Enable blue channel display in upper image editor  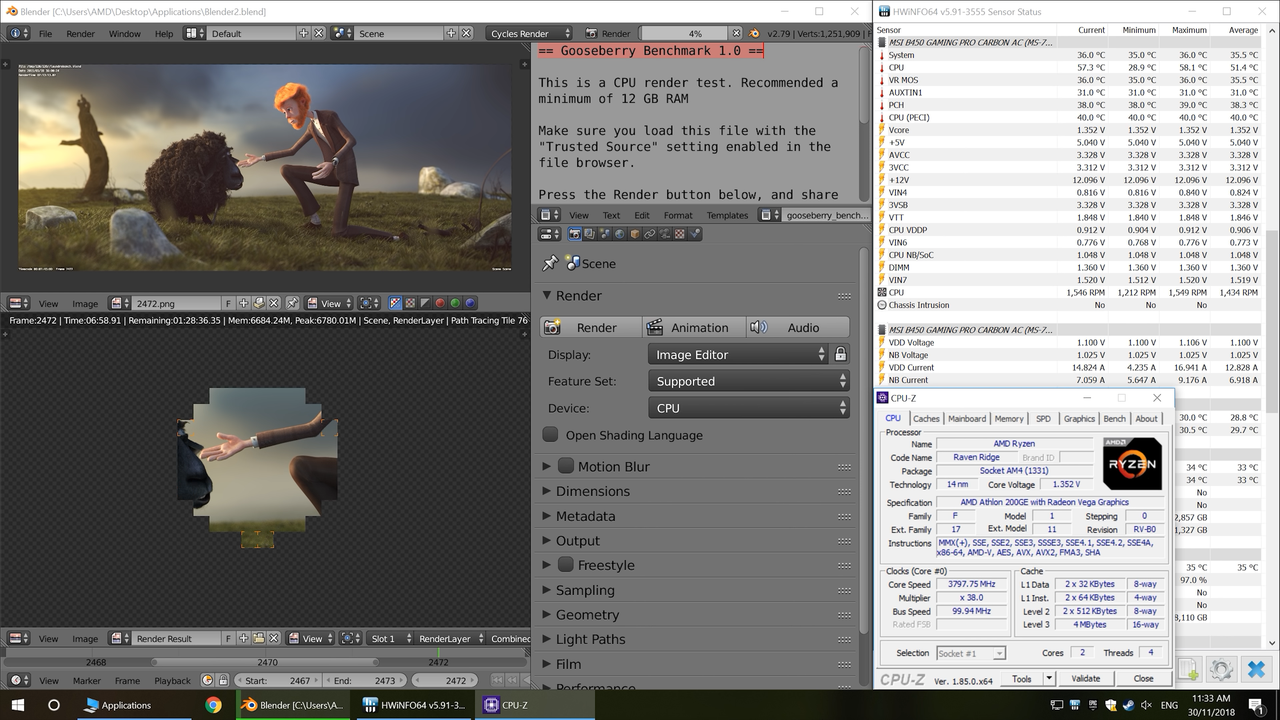pyautogui.click(x=470, y=303)
